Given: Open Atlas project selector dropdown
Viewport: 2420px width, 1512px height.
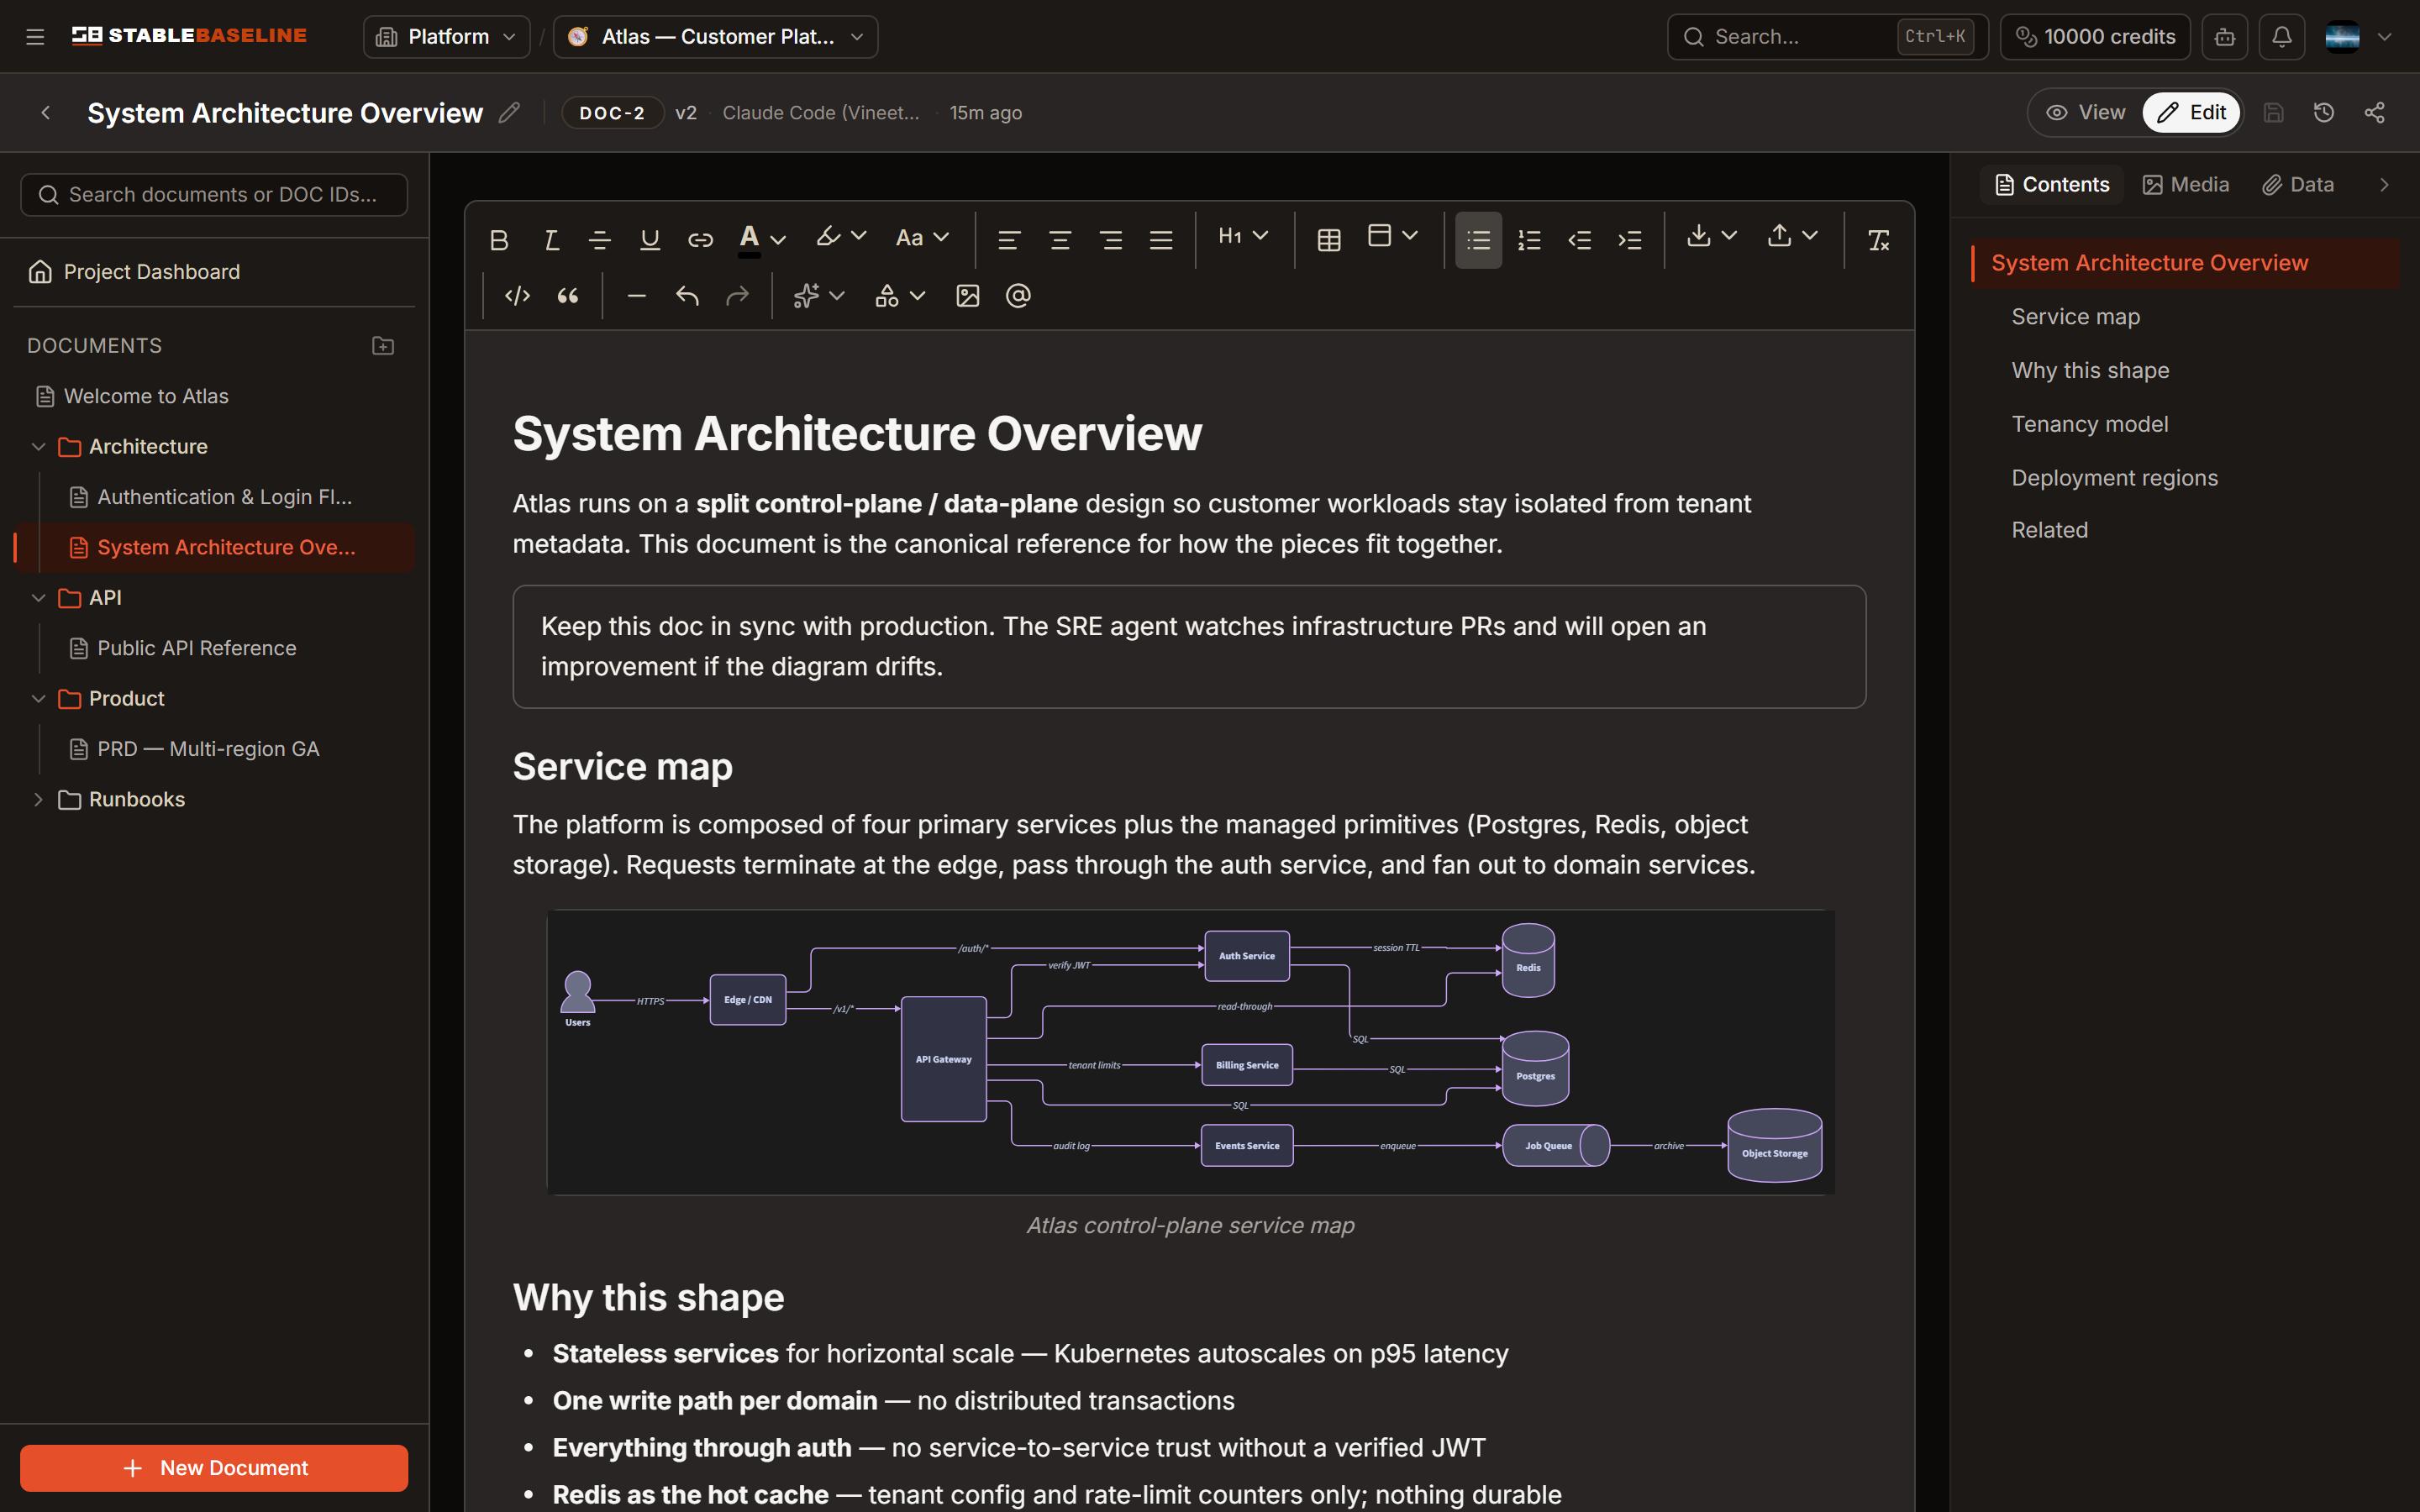Looking at the screenshot, I should coord(715,37).
